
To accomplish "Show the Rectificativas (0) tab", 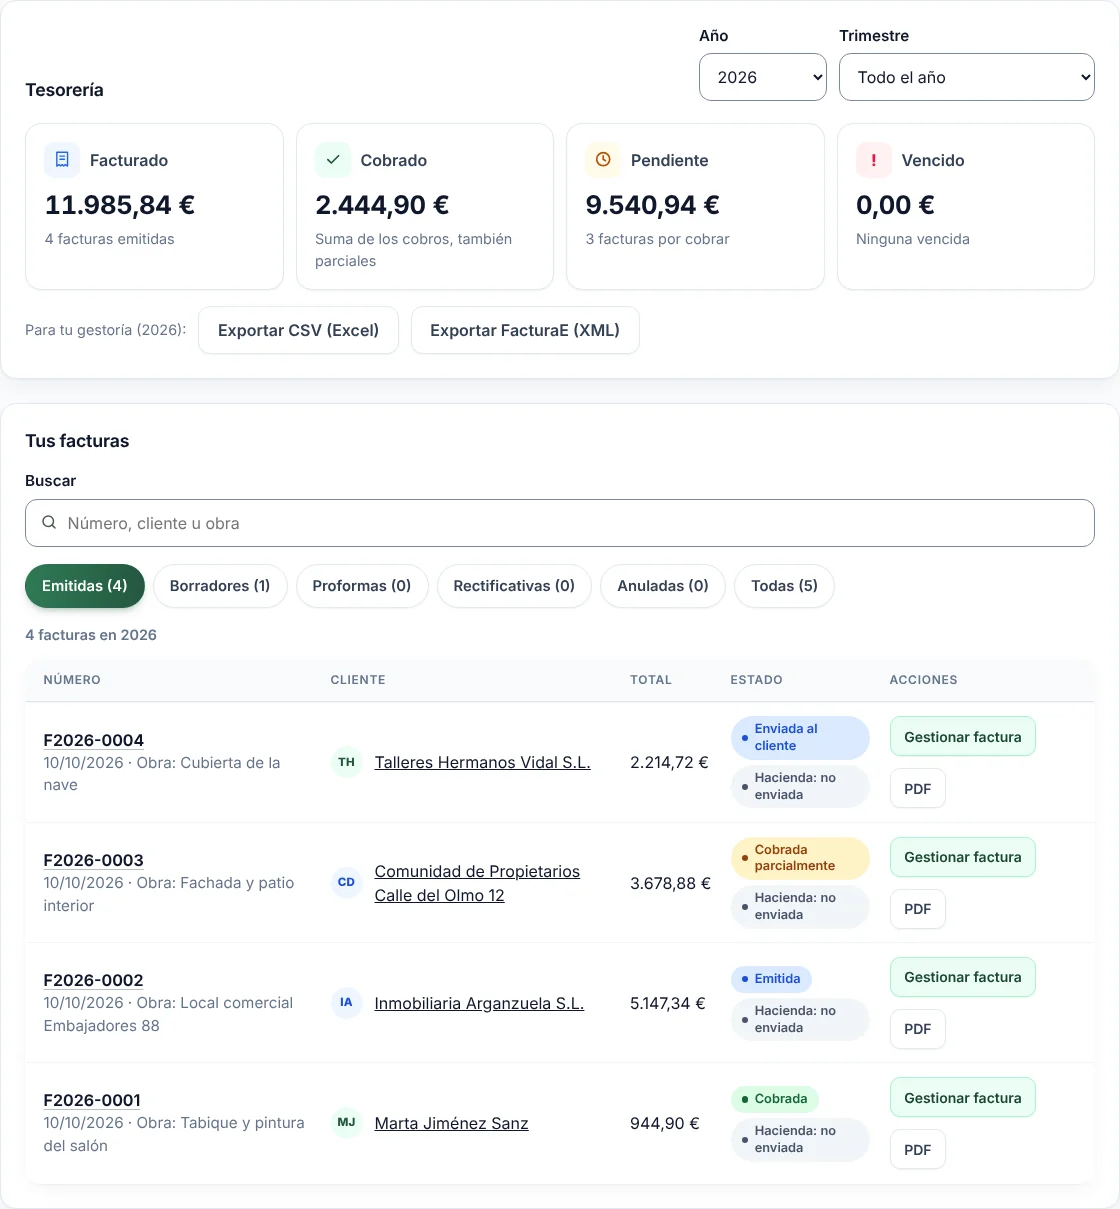I will point(514,586).
